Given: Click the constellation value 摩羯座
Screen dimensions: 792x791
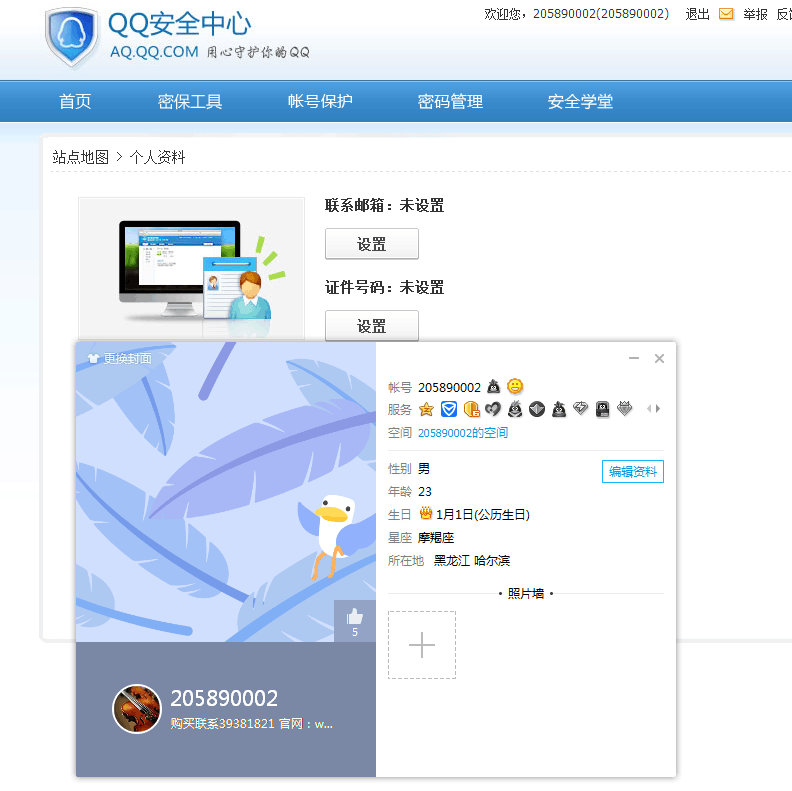Looking at the screenshot, I should (436, 537).
